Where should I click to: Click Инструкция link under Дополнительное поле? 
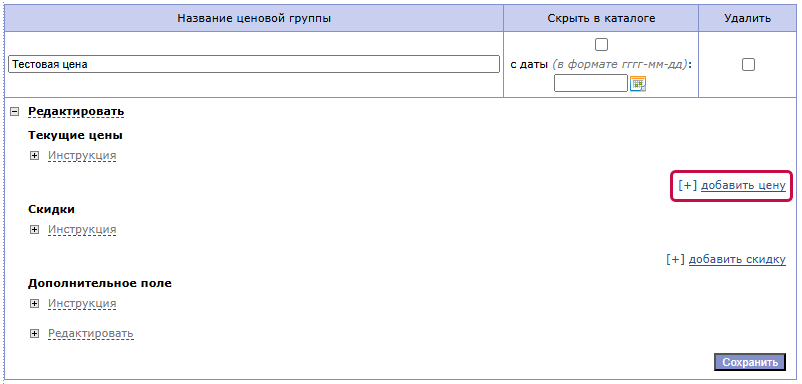pos(82,303)
